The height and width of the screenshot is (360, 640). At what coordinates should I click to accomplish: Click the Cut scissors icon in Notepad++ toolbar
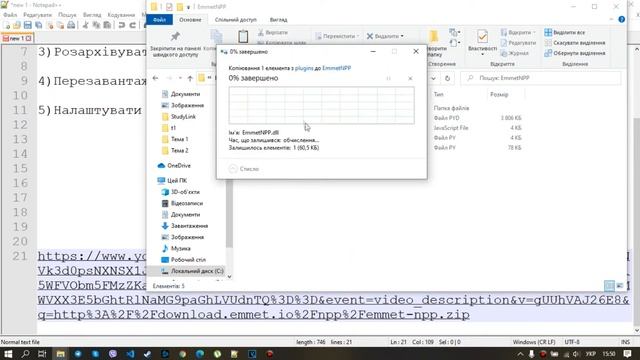pos(85,25)
